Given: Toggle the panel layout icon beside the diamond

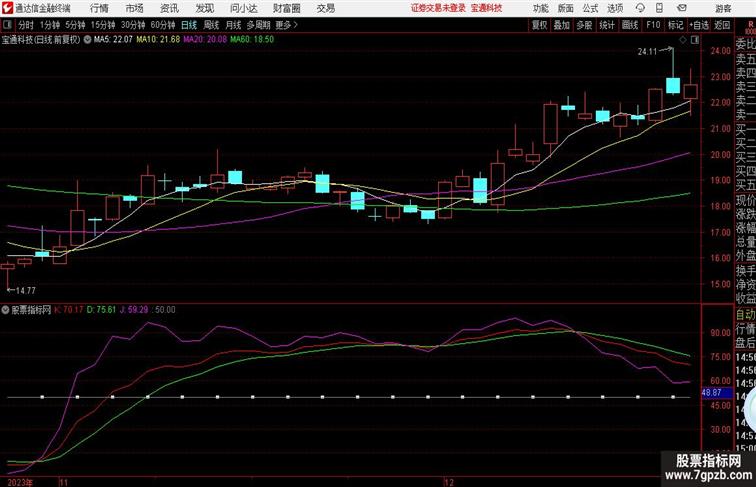Looking at the screenshot, I should click(695, 40).
